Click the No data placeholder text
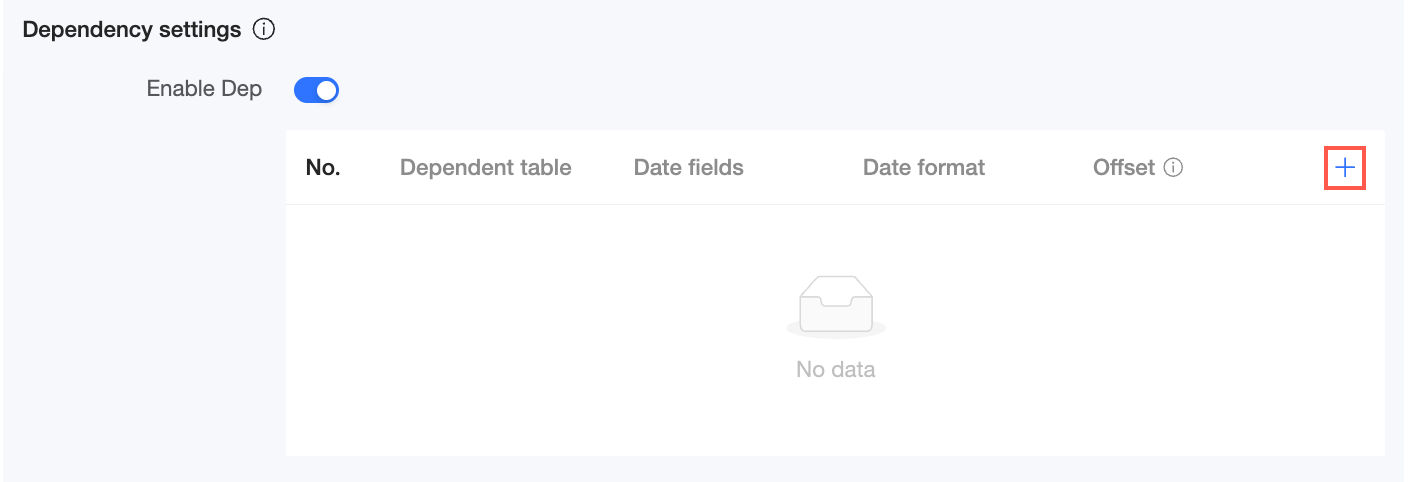This screenshot has width=1416, height=482. click(x=835, y=370)
